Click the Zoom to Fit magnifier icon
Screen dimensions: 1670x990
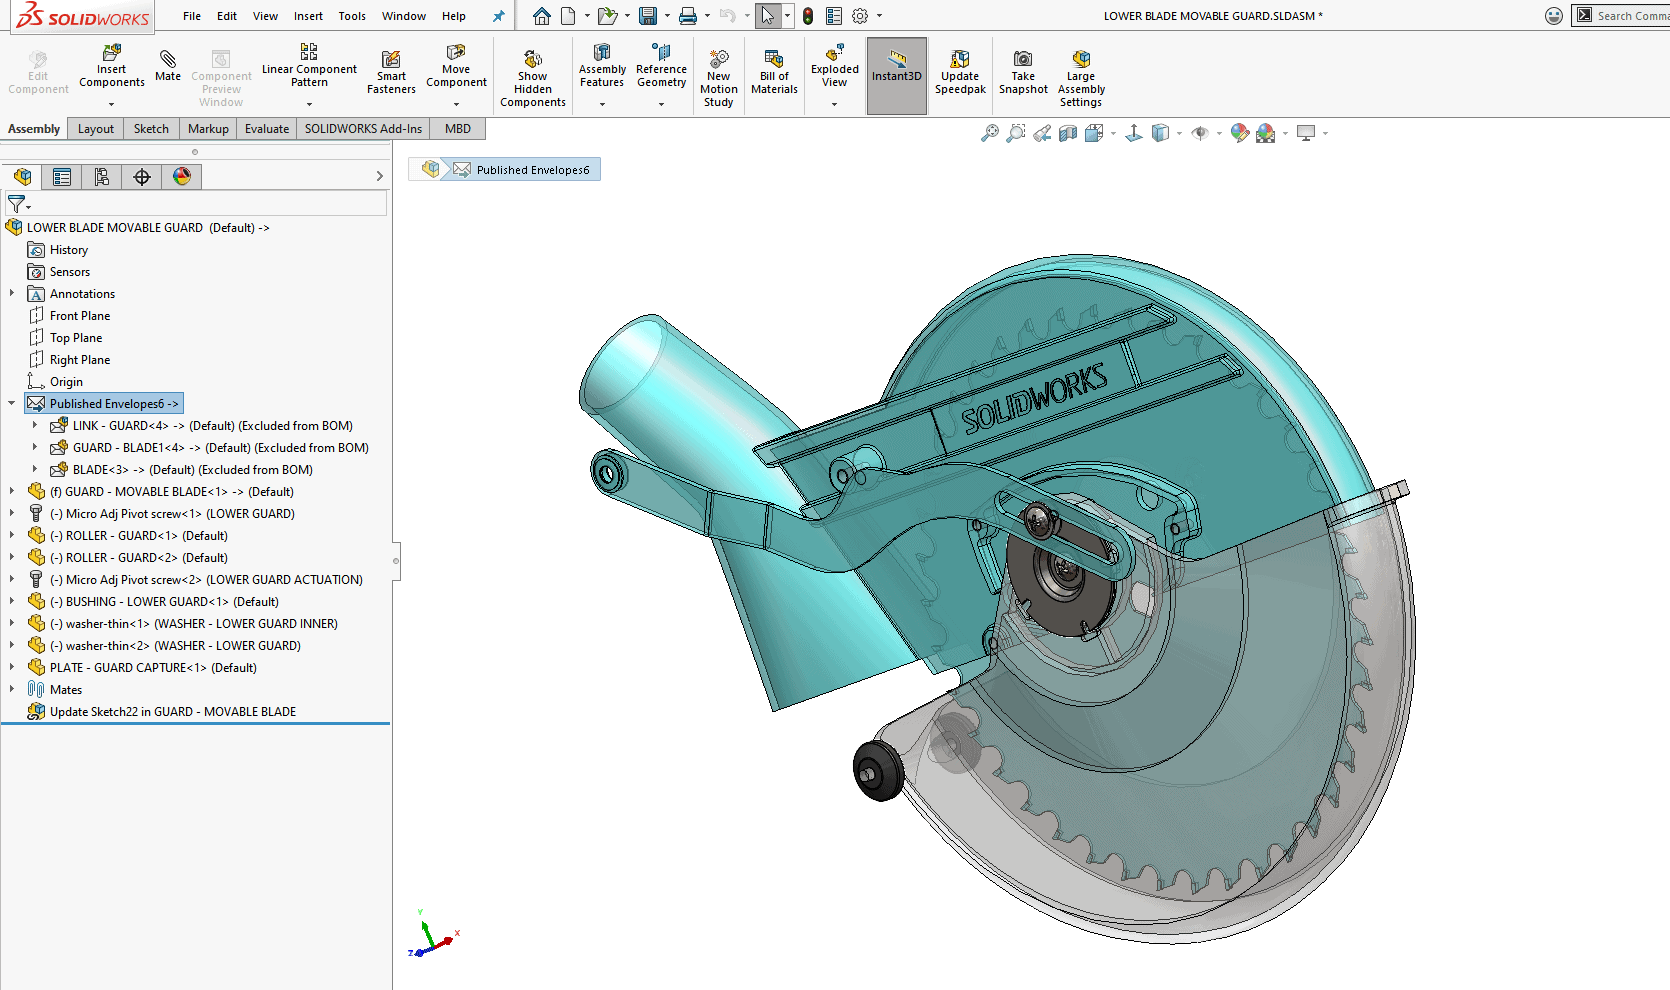990,133
